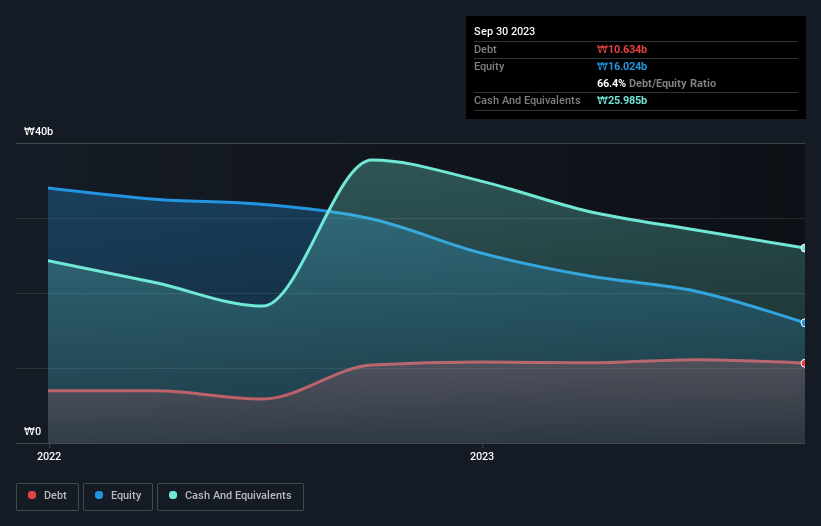Screen dimensions: 821x526
Task: Toggle the Equity series legend button
Action: pyautogui.click(x=118, y=496)
